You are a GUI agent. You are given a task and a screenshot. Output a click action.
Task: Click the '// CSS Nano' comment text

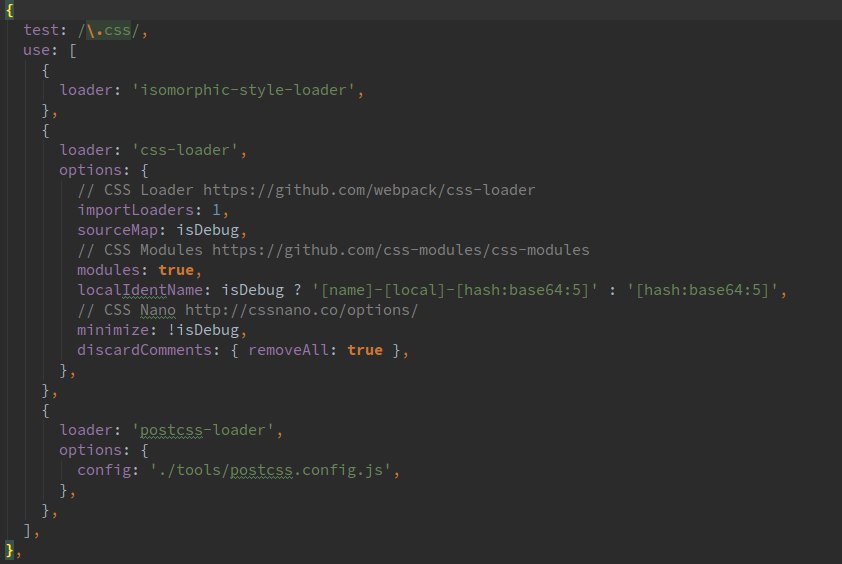pos(126,310)
